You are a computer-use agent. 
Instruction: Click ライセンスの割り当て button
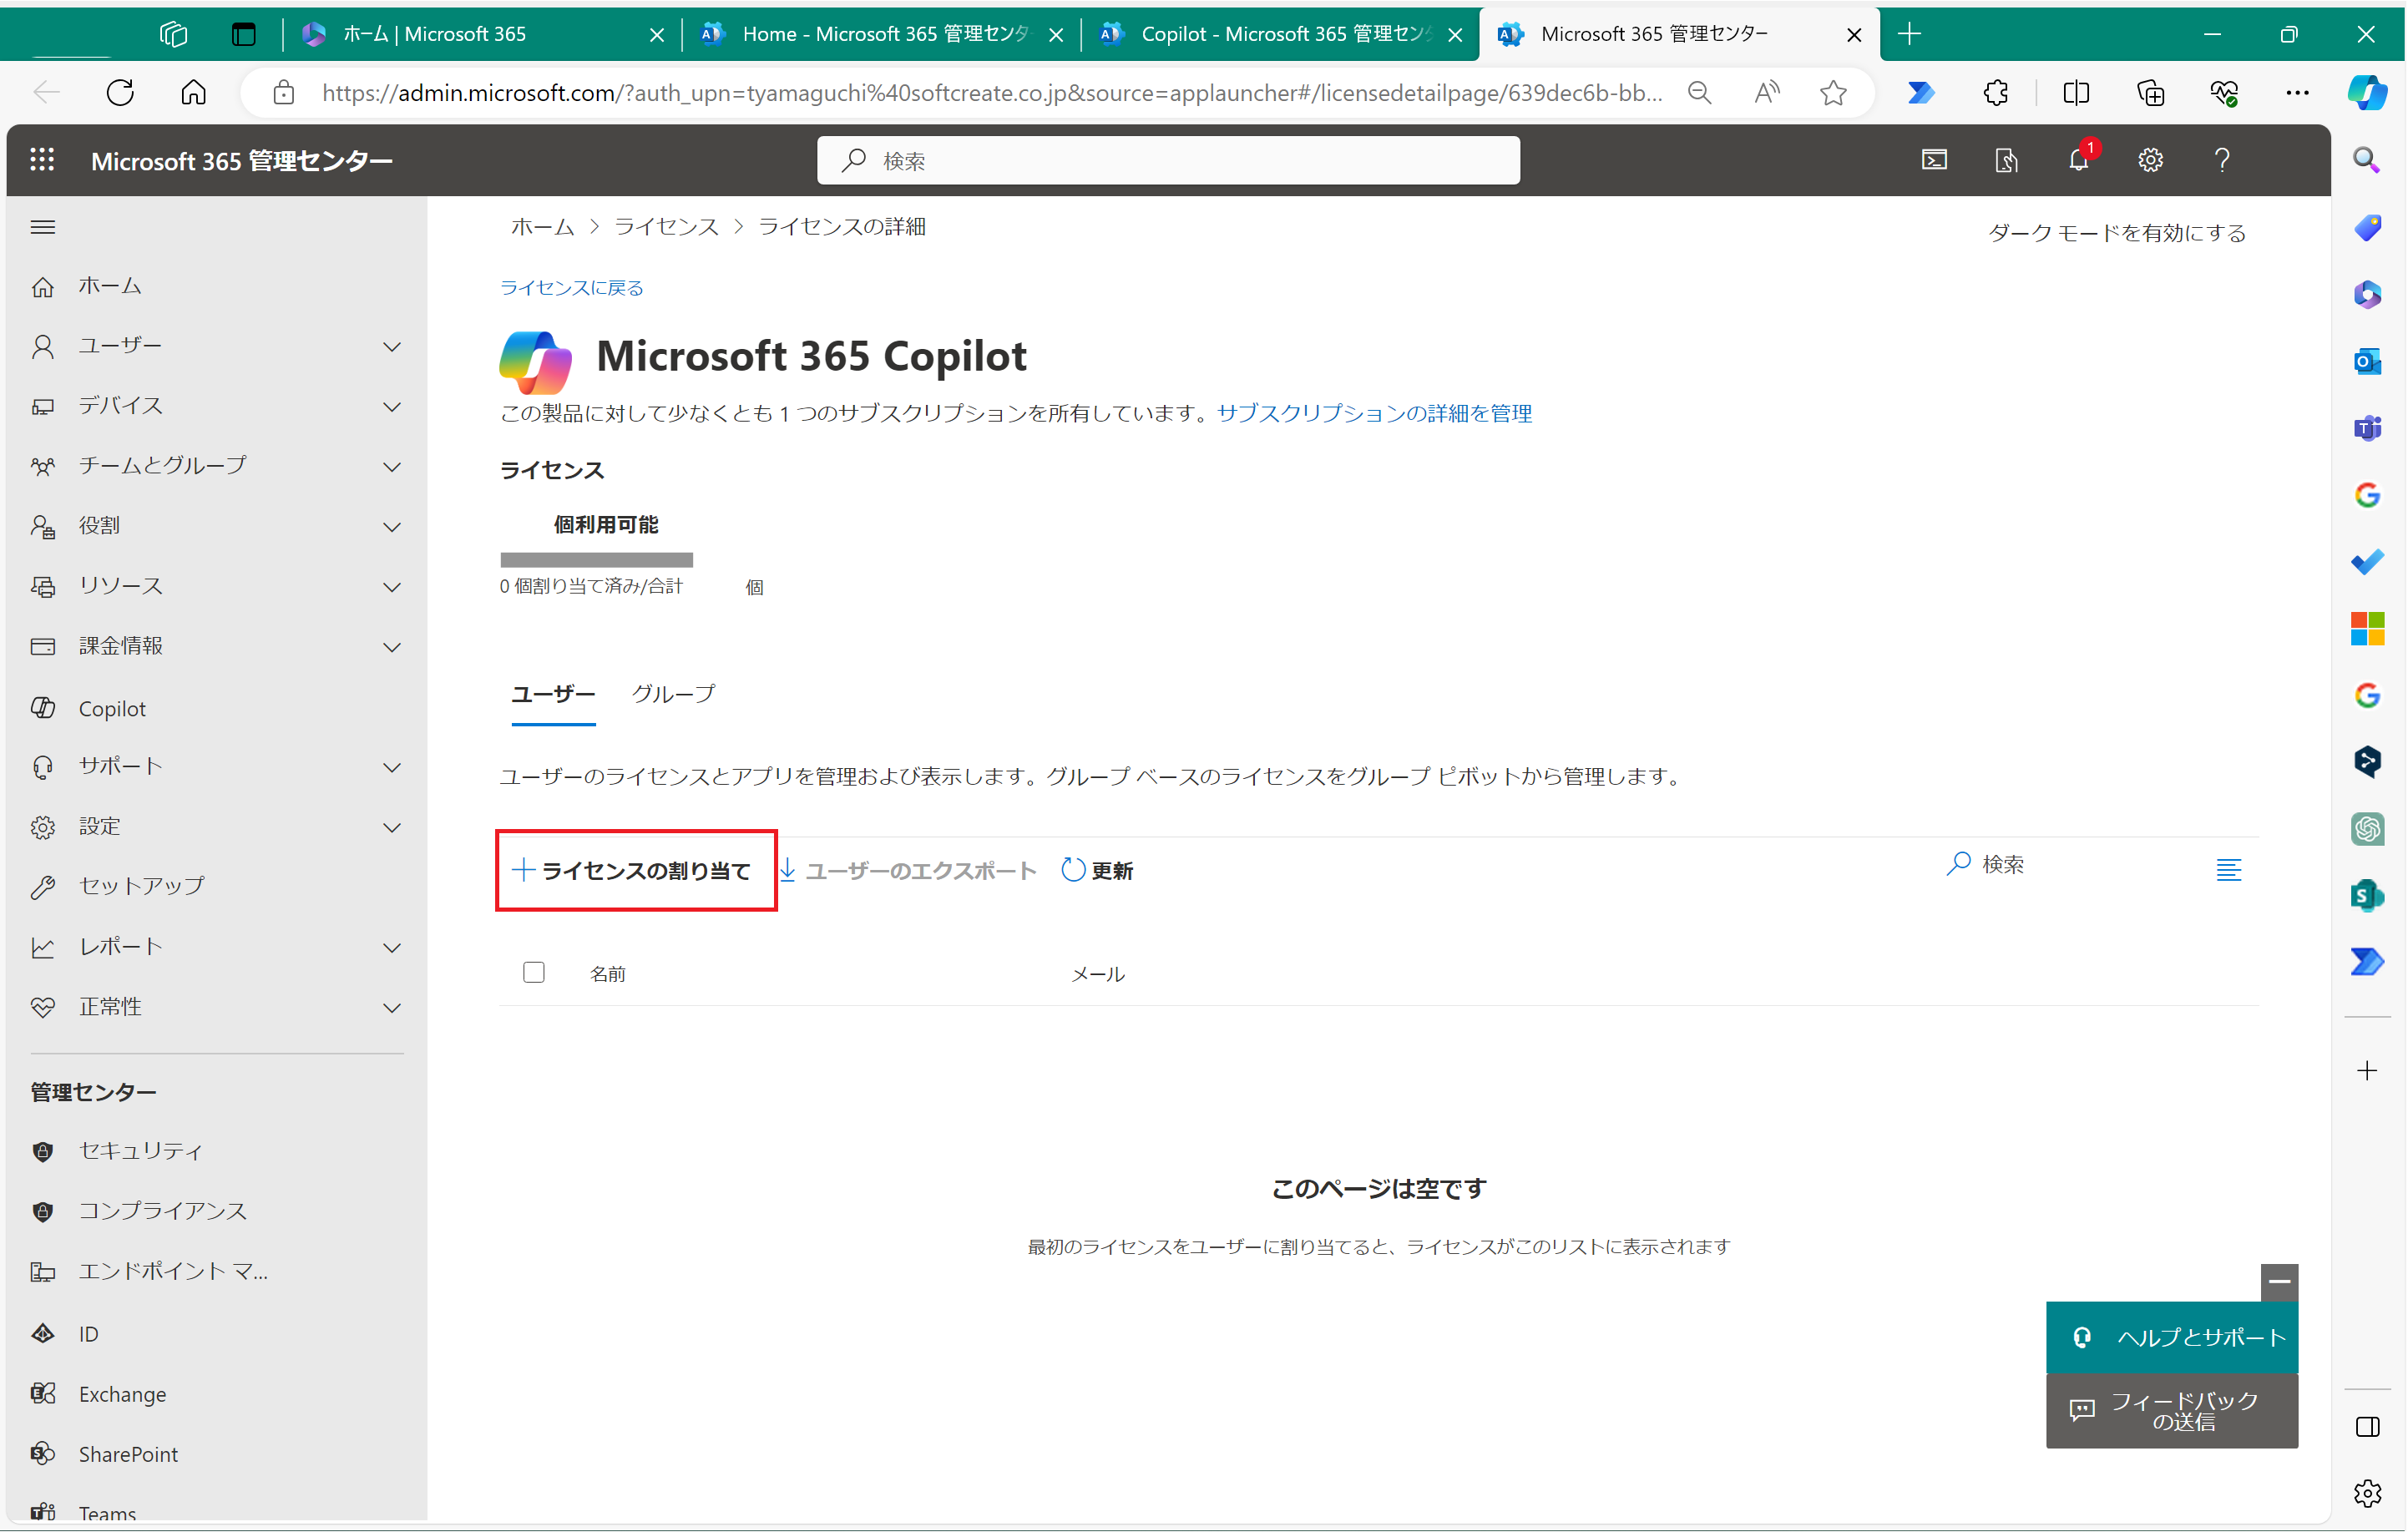(632, 871)
